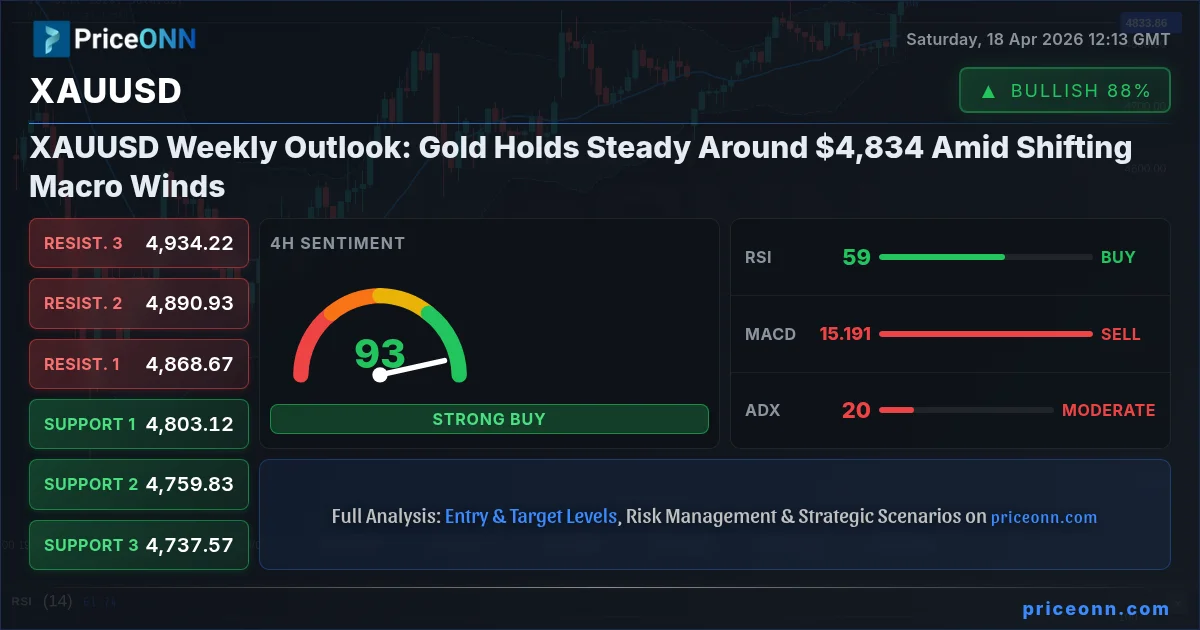Select the RESIST. 1 level 4,868.67

139,364
